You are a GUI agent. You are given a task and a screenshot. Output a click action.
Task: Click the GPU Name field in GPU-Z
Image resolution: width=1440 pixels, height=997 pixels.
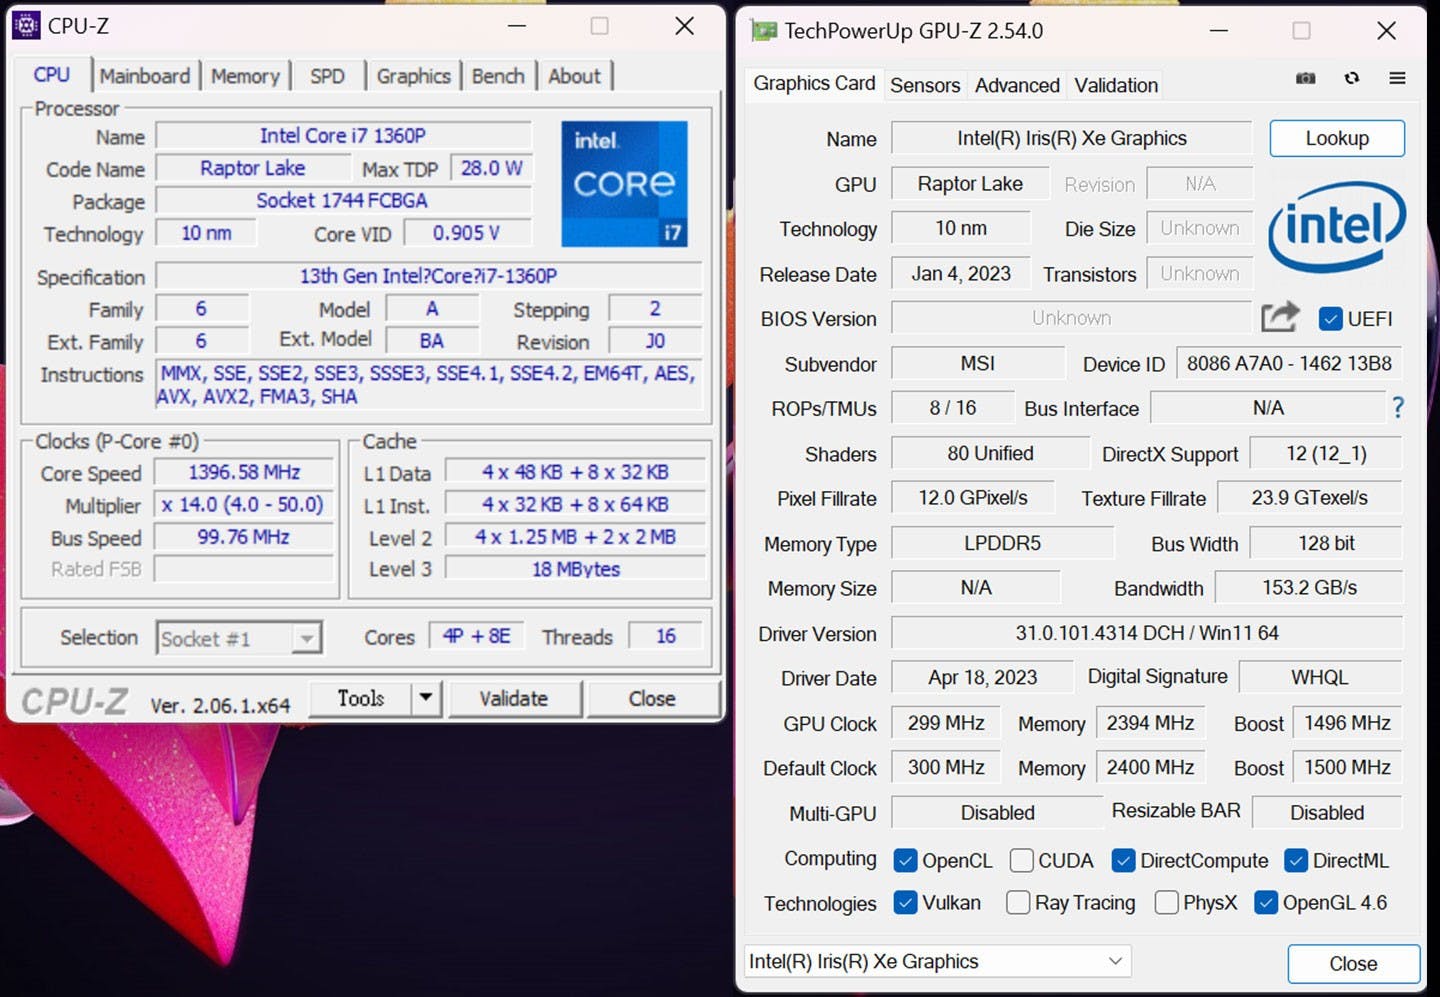point(1071,138)
